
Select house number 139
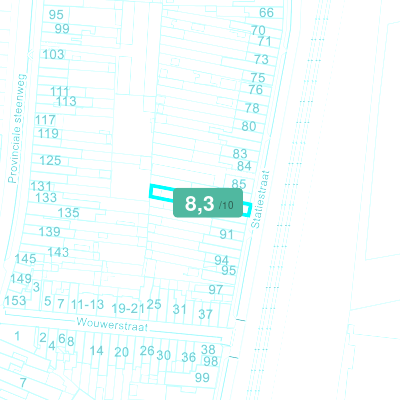coord(49,231)
